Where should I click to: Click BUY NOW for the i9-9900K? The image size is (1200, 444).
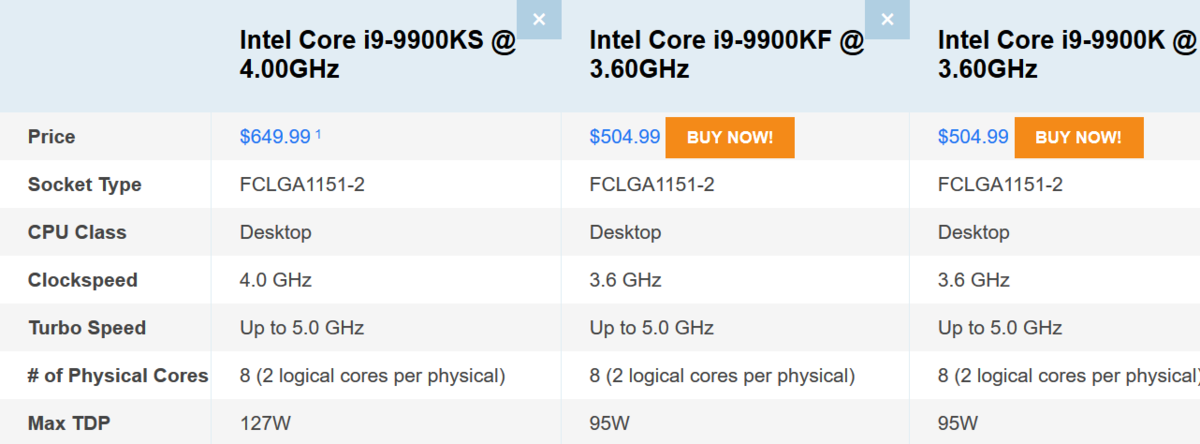pyautogui.click(x=1079, y=138)
